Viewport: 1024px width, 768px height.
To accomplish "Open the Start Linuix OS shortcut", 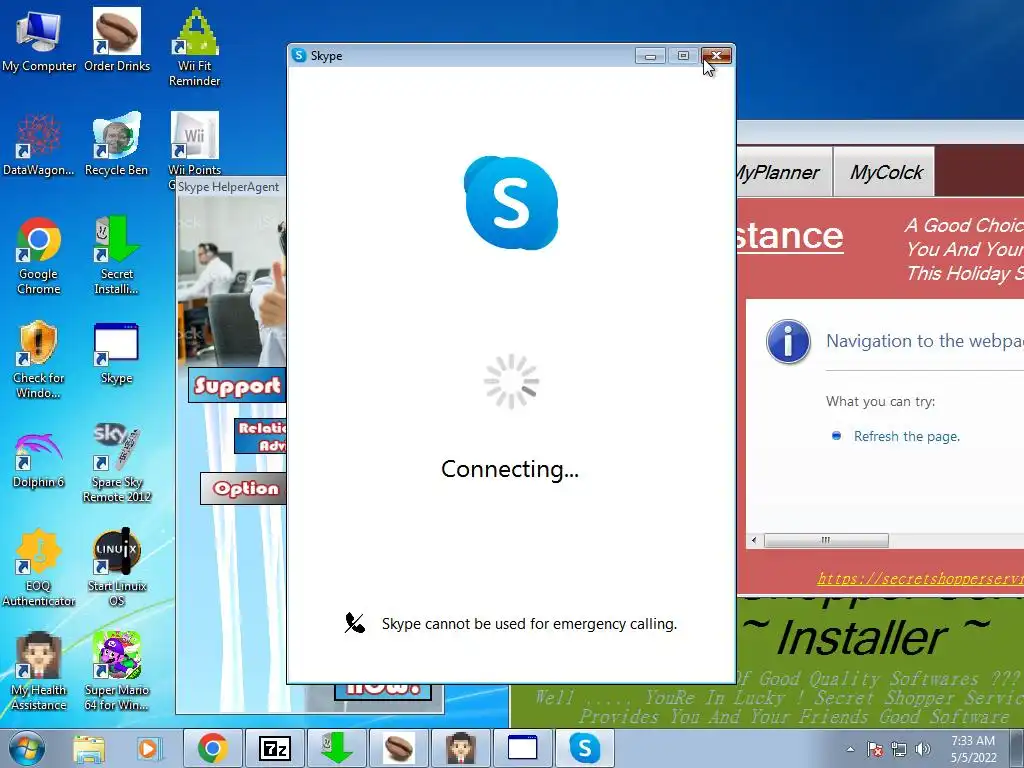I will click(x=117, y=567).
